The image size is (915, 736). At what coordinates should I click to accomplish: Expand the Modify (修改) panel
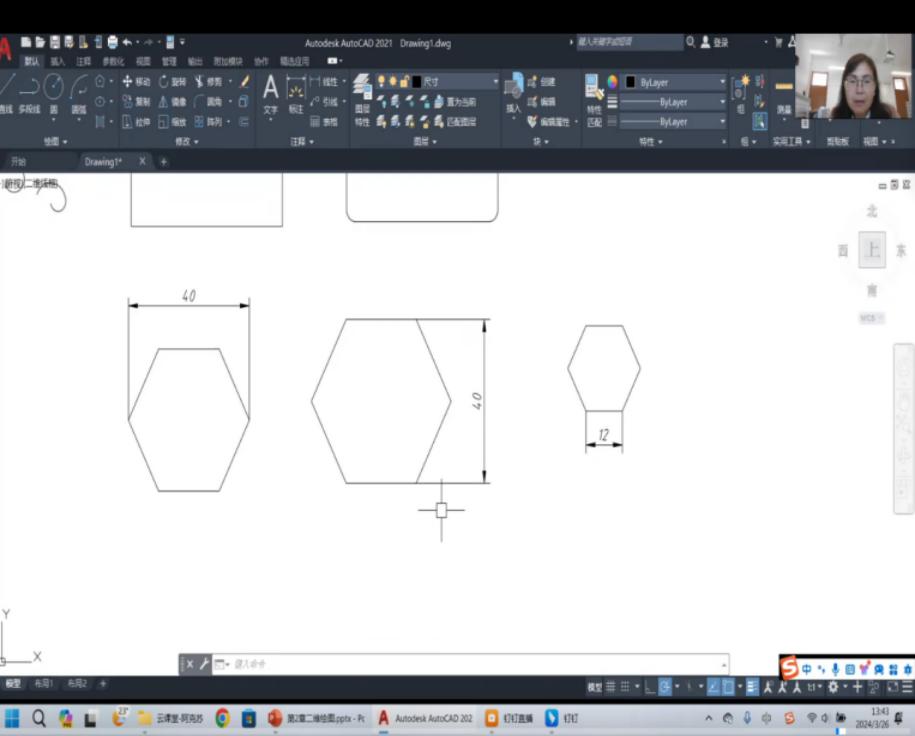coord(186,142)
